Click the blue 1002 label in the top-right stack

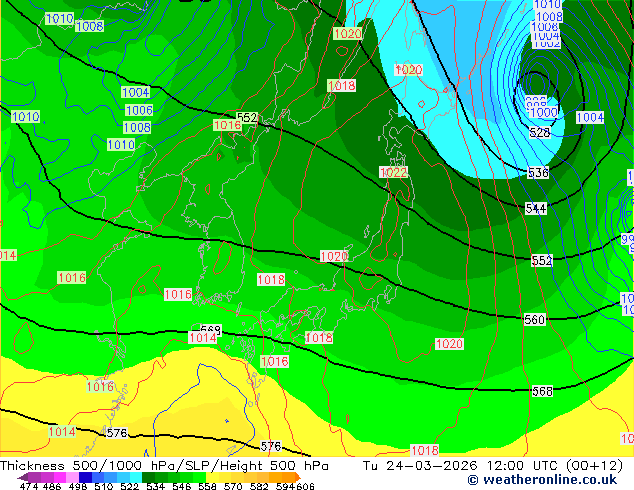point(547,44)
